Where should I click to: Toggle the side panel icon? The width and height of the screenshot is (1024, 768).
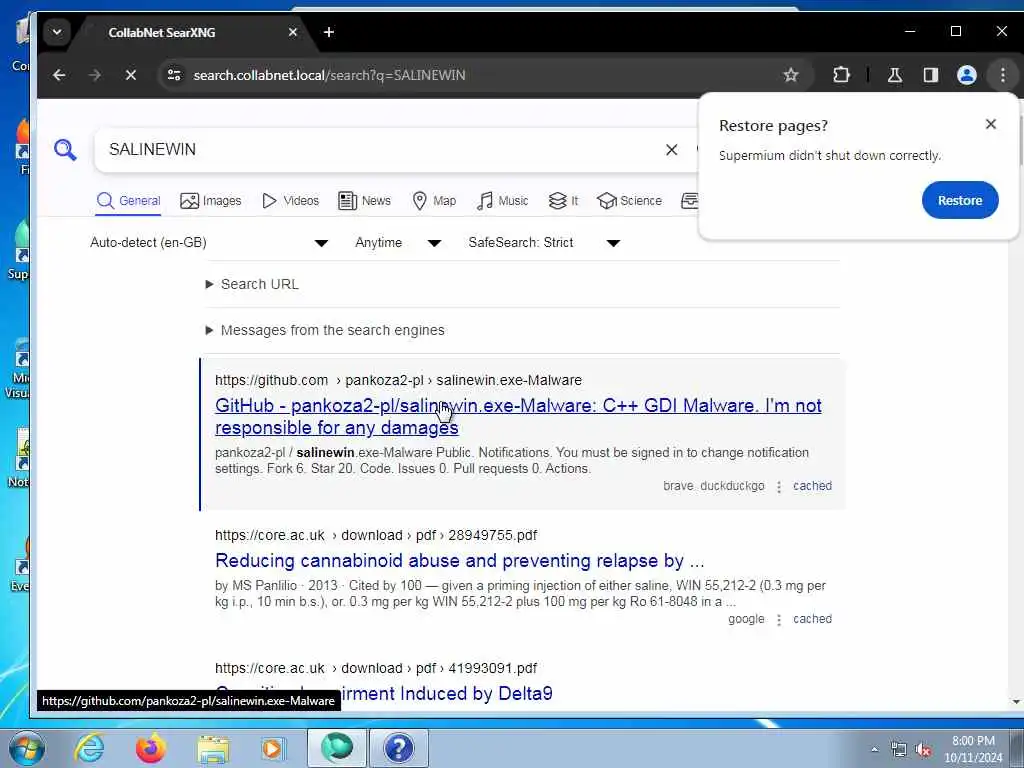(931, 75)
